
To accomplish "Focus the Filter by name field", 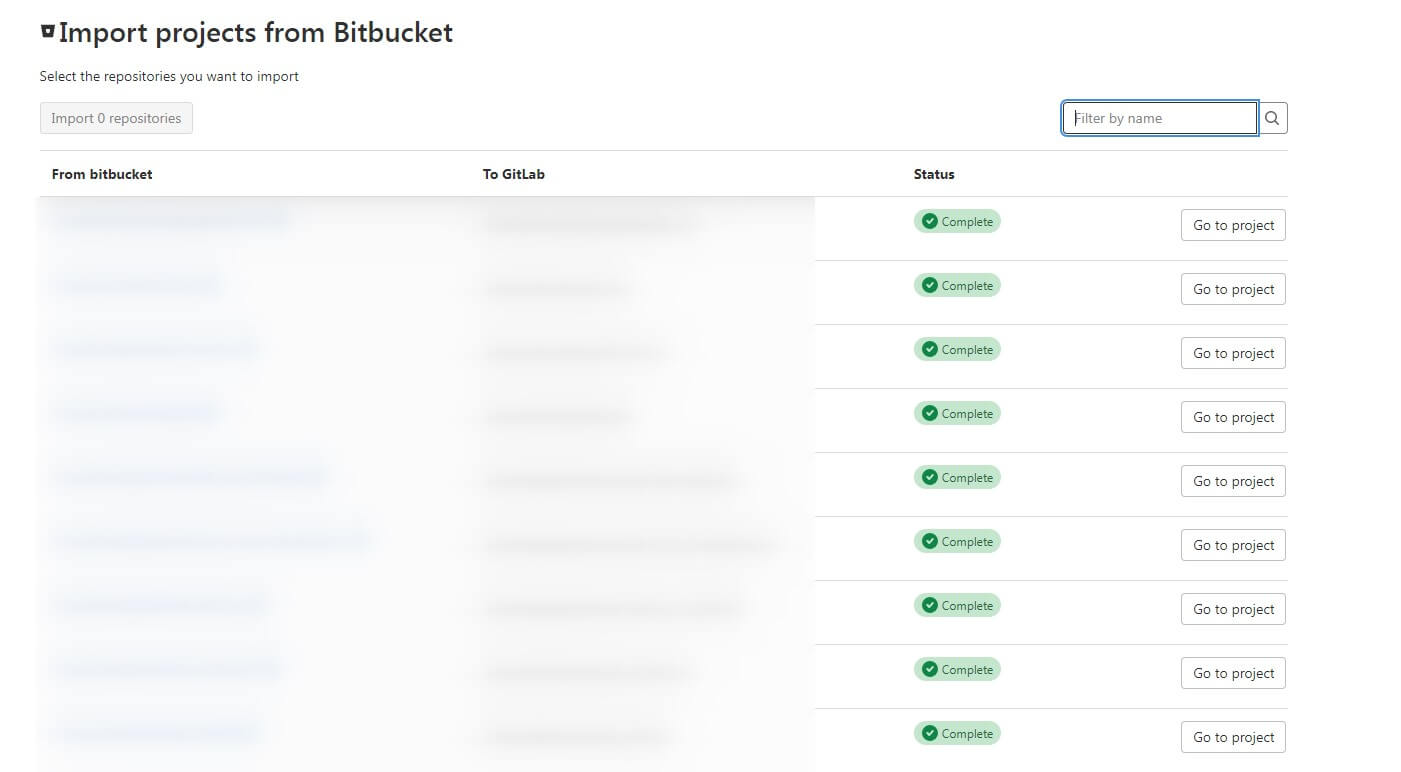I will tap(1160, 118).
